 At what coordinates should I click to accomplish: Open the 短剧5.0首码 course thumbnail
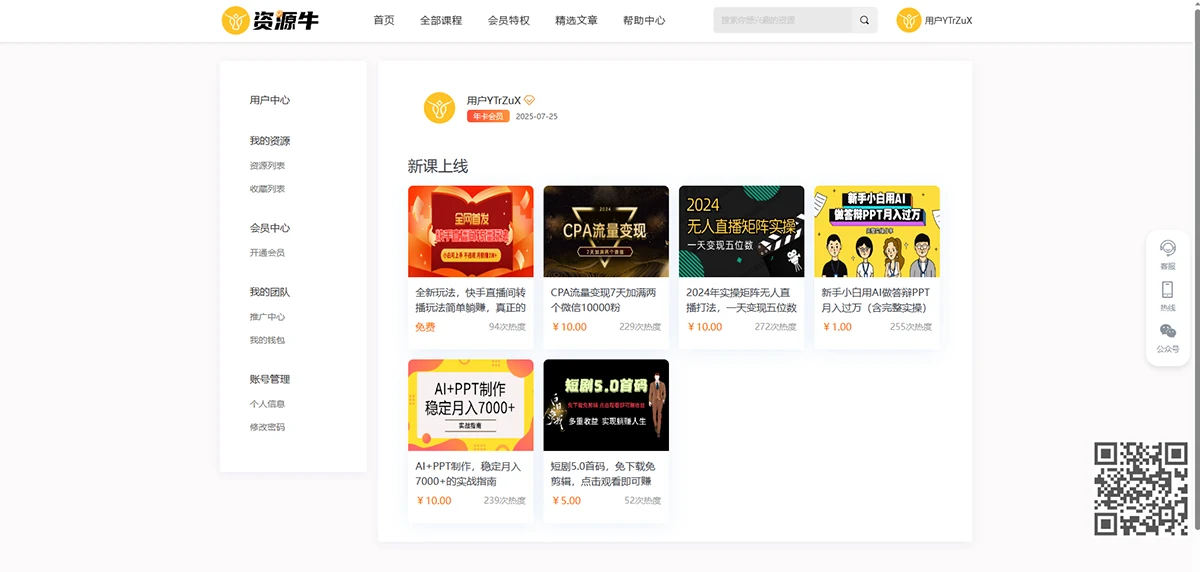tap(606, 405)
